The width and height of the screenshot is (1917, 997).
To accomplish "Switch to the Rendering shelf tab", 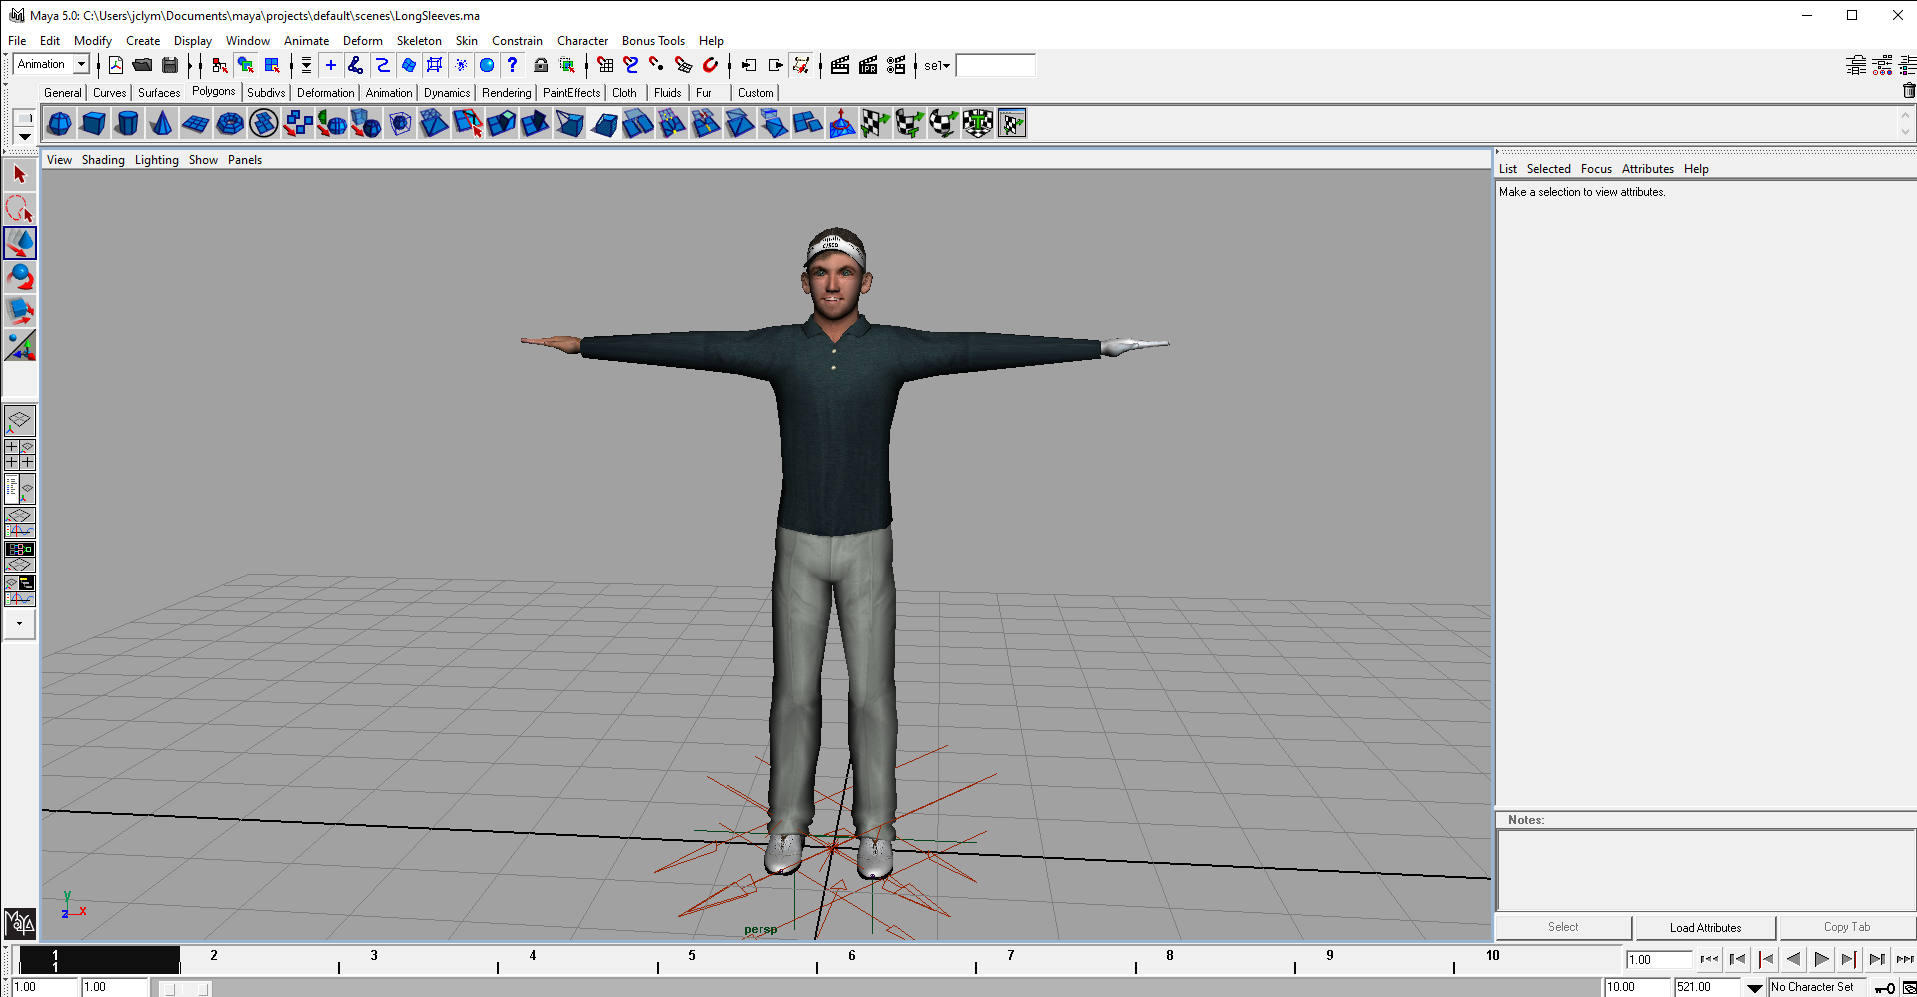I will pyautogui.click(x=506, y=93).
